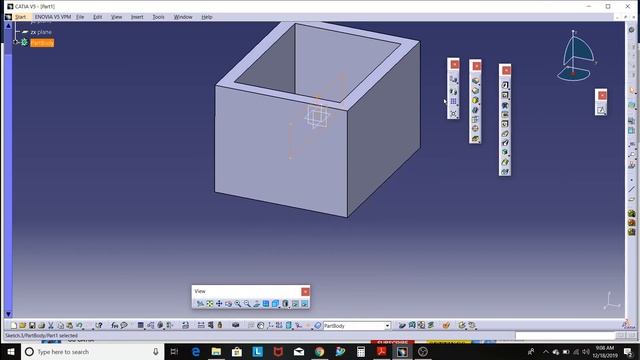The height and width of the screenshot is (360, 640).
Task: Open the PartBody combo box dropdown
Action: pos(387,326)
